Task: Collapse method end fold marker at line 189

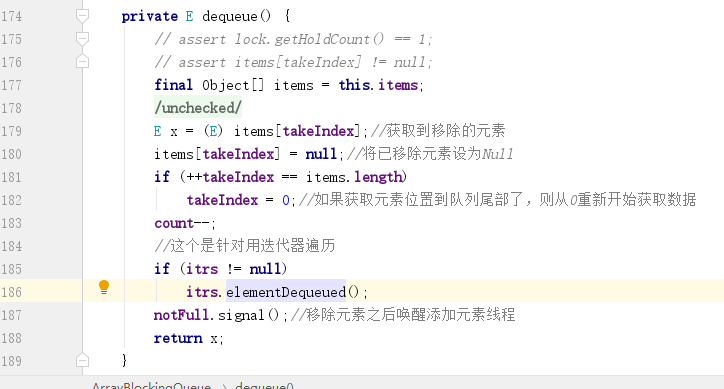Action: [82, 360]
